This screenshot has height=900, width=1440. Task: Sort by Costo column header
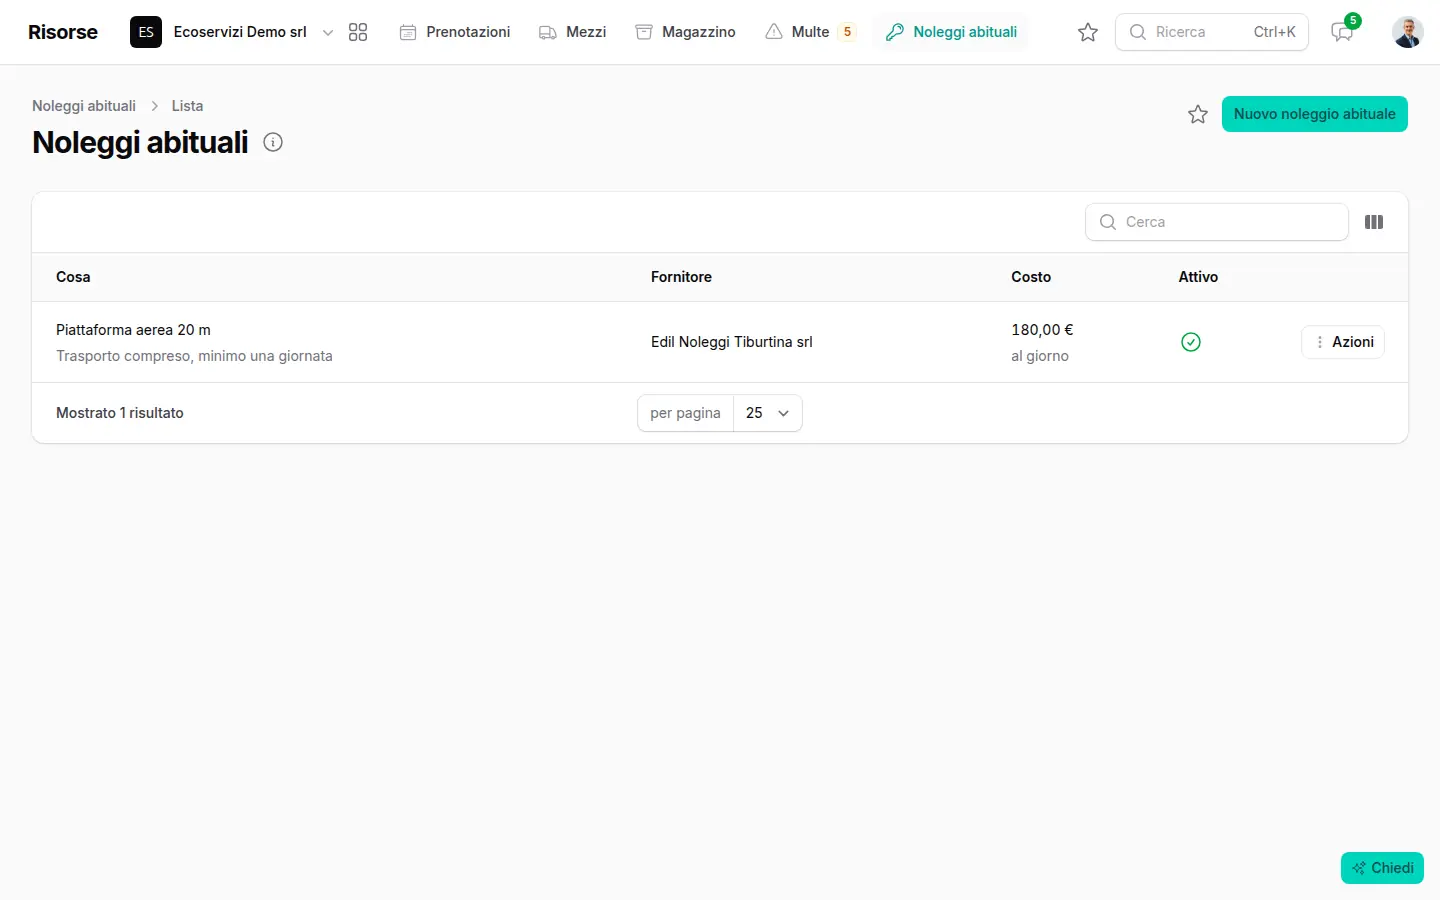[1031, 277]
